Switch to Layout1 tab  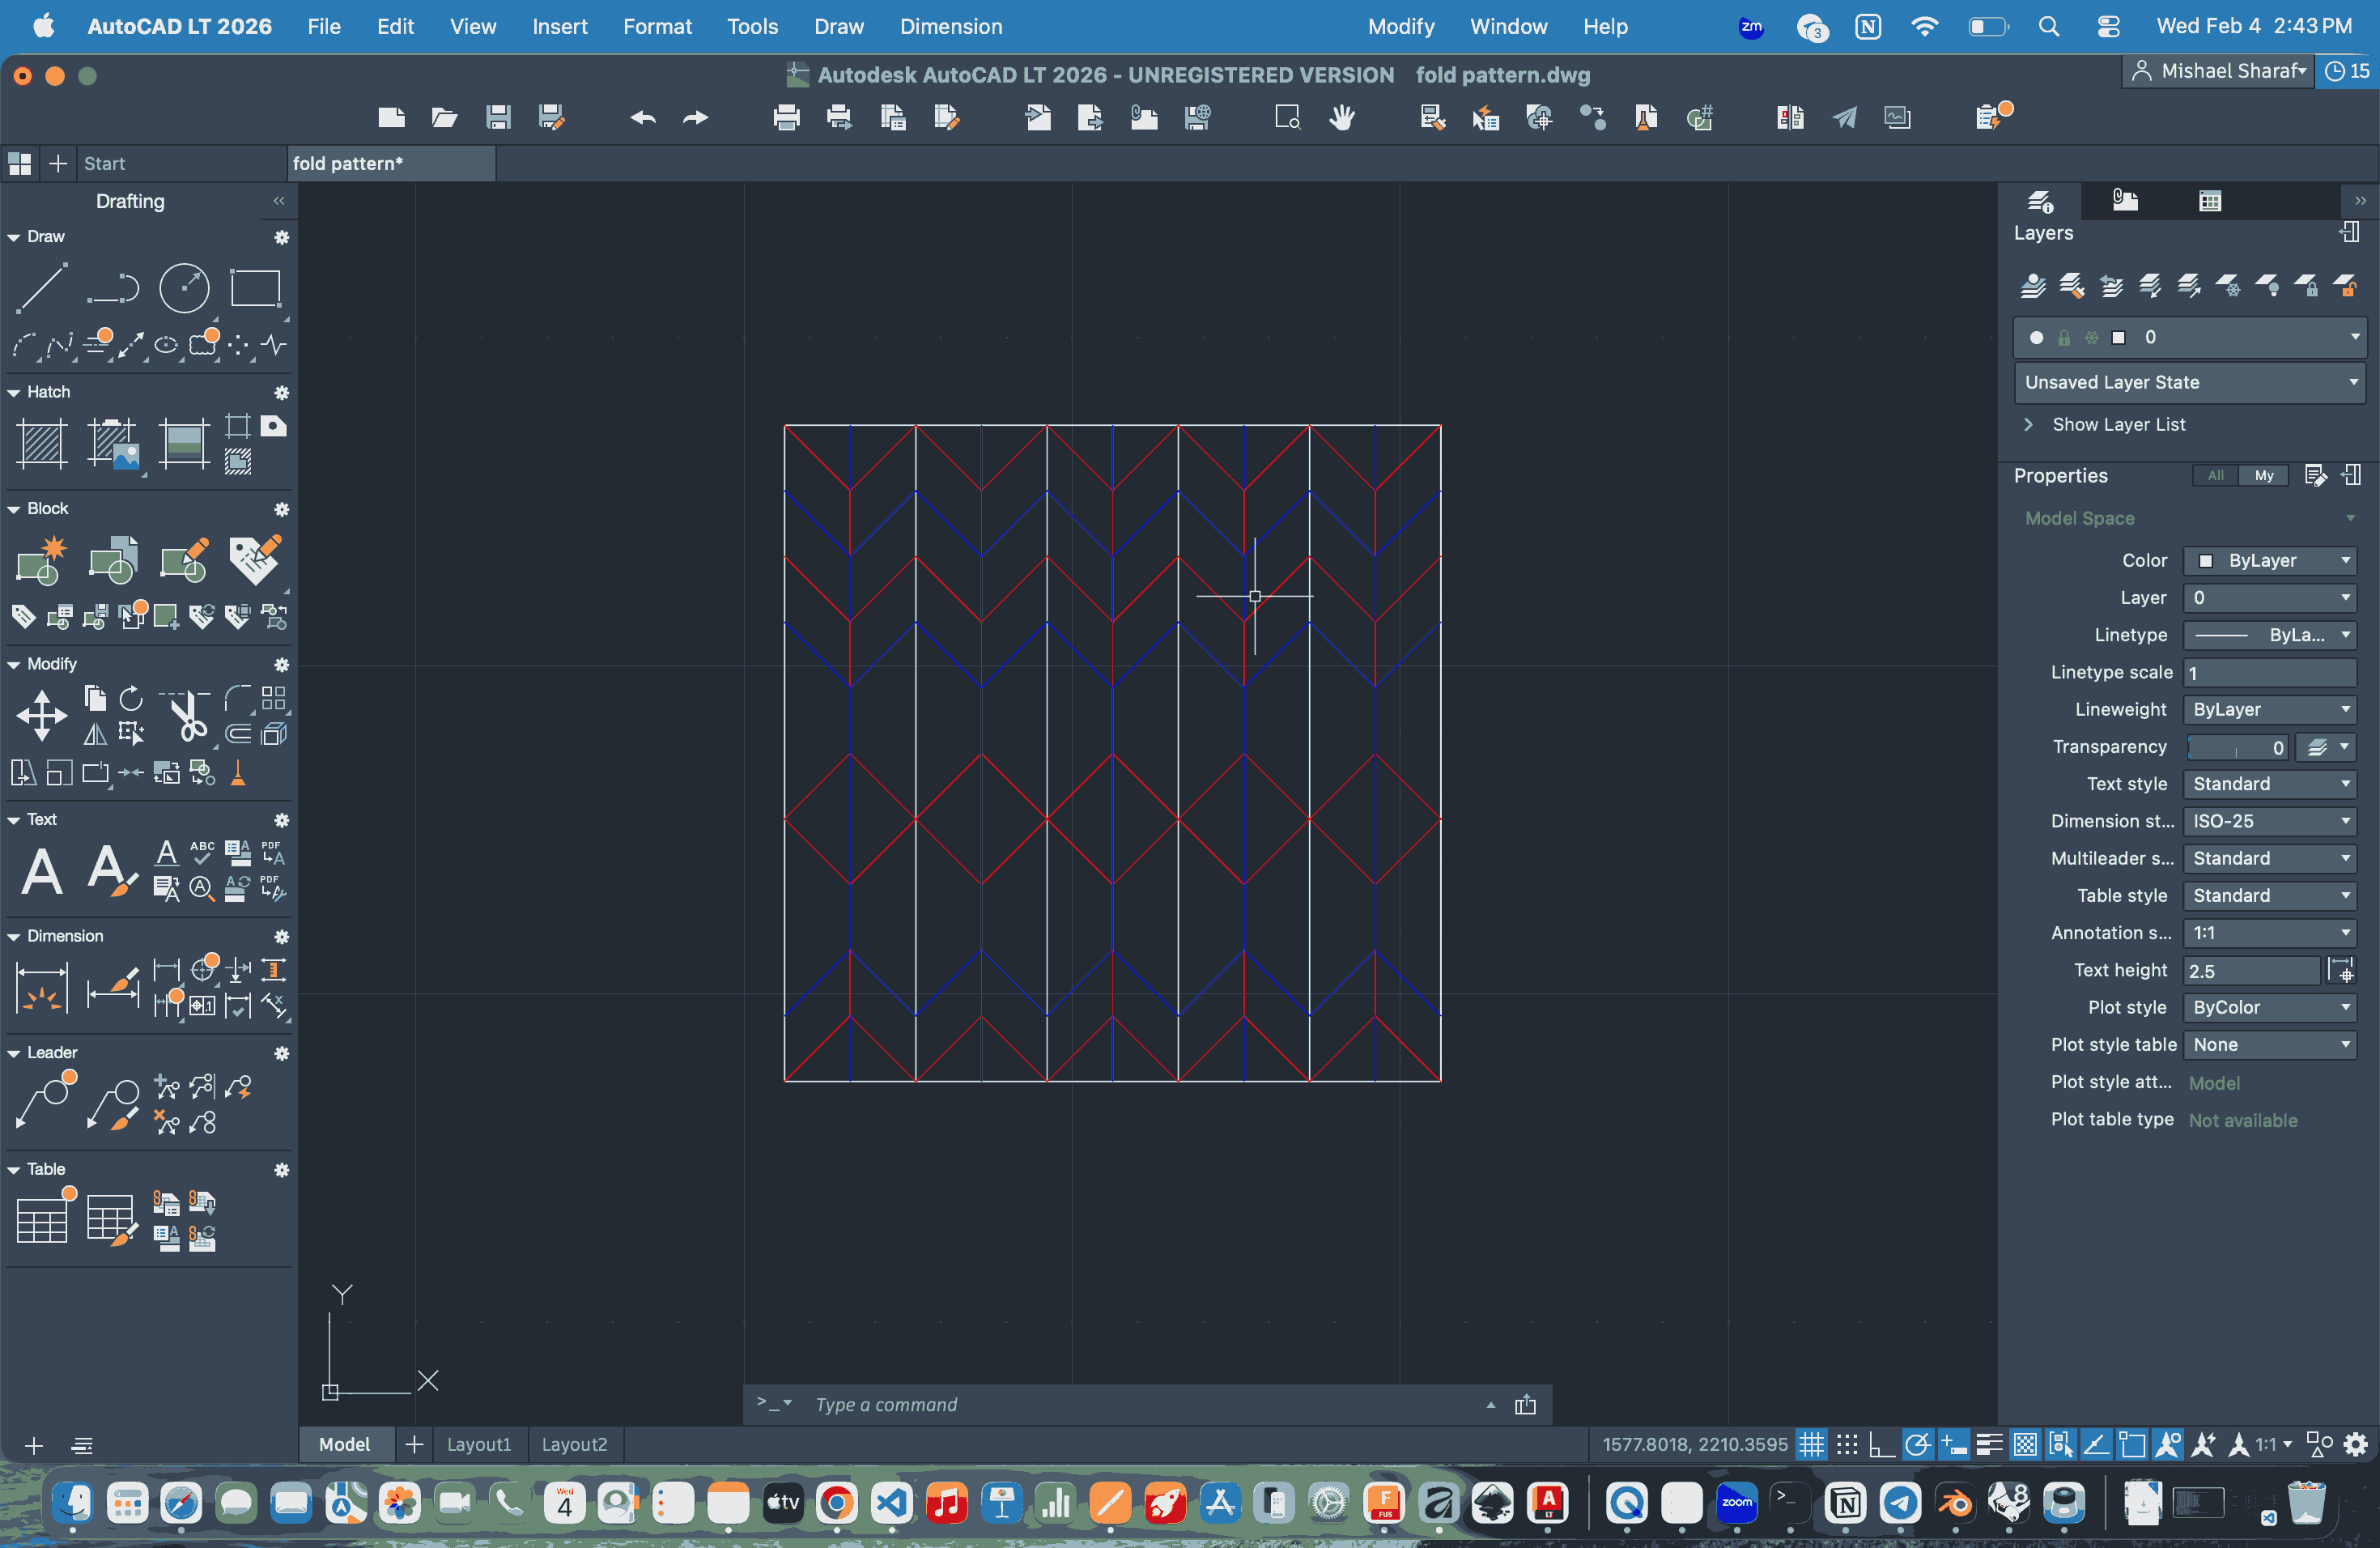point(478,1444)
